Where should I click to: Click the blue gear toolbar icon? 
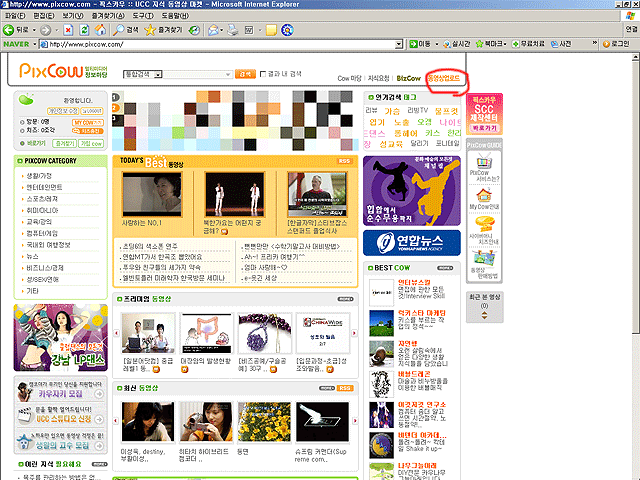pyautogui.click(x=287, y=30)
